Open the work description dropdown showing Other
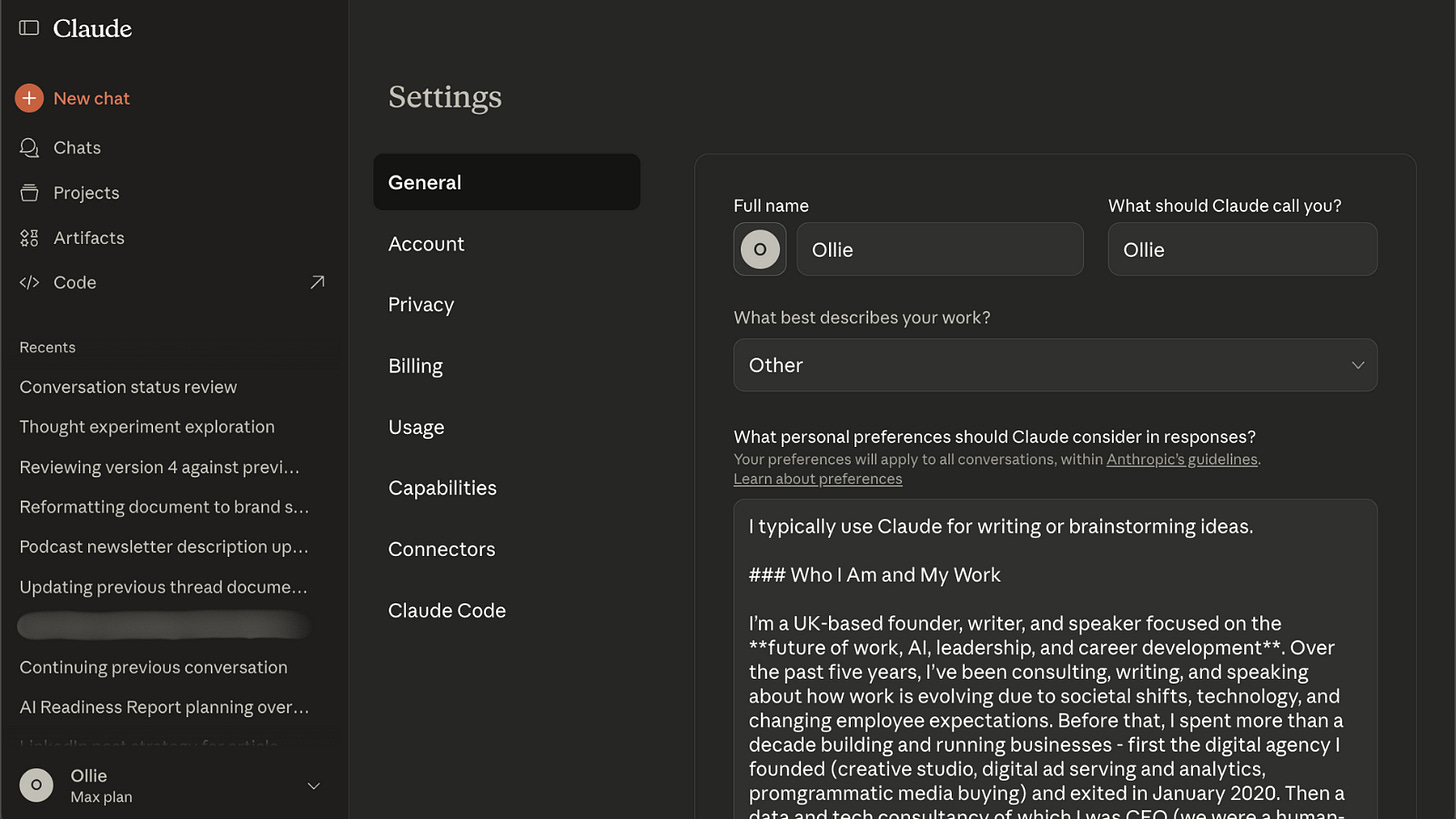The height and width of the screenshot is (819, 1456). tap(1055, 365)
